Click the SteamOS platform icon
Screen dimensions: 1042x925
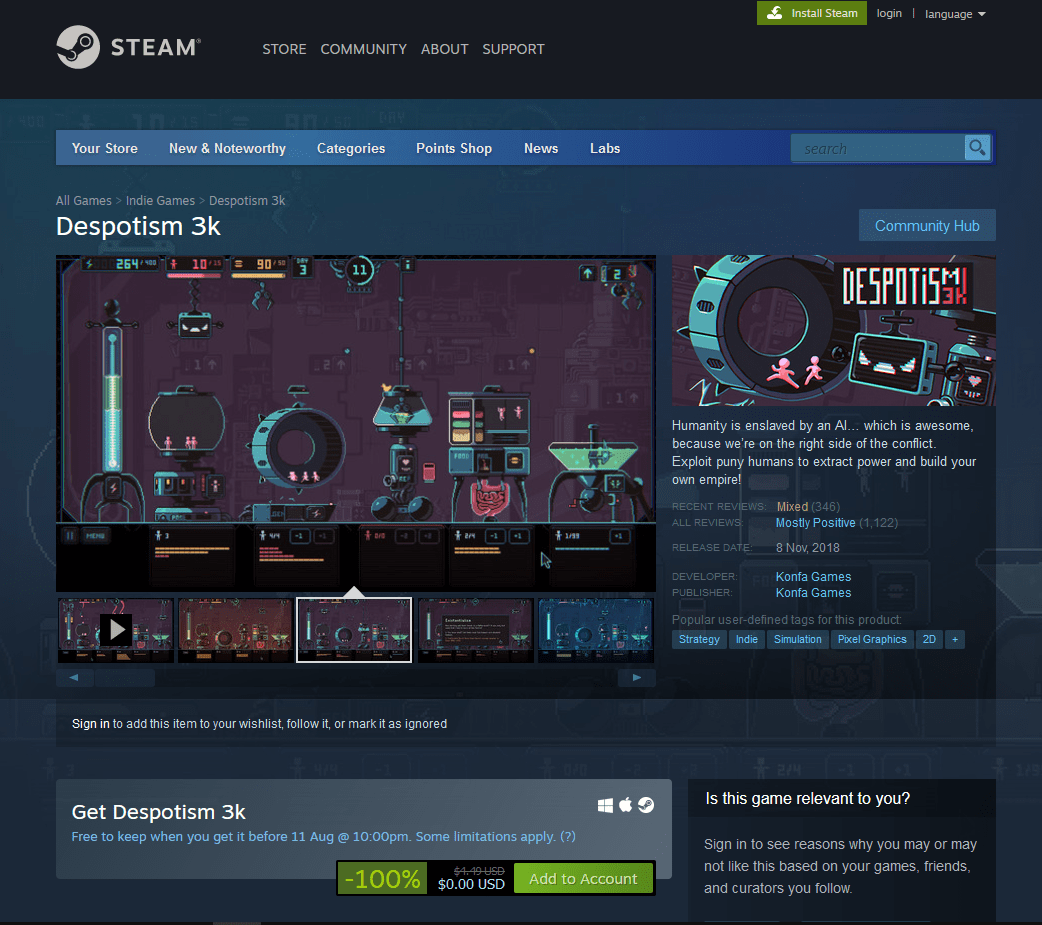coord(646,805)
